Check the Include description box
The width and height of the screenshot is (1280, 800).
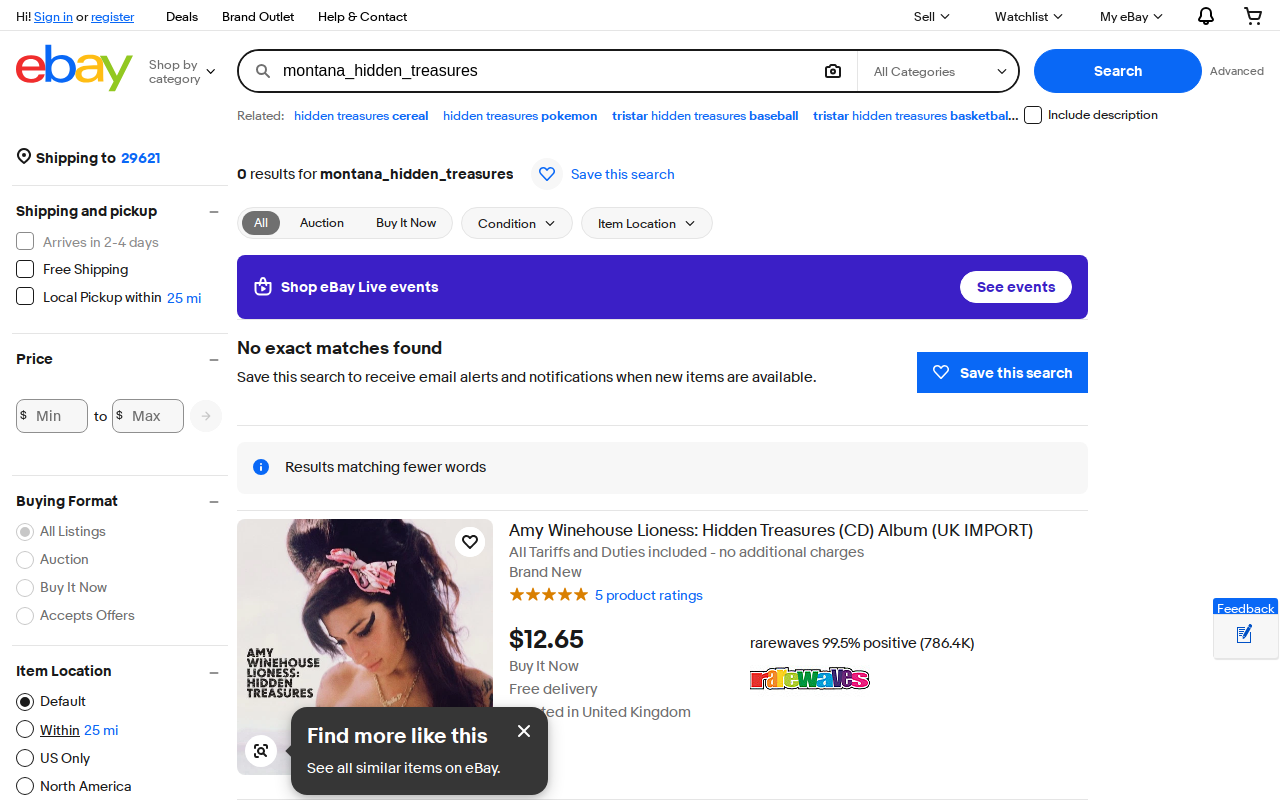[x=1033, y=115]
